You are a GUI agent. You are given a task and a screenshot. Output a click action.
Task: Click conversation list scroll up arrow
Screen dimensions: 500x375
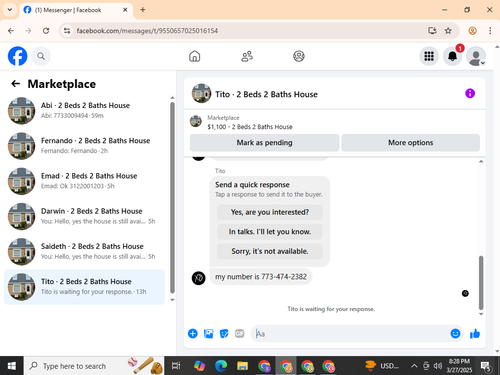172,98
